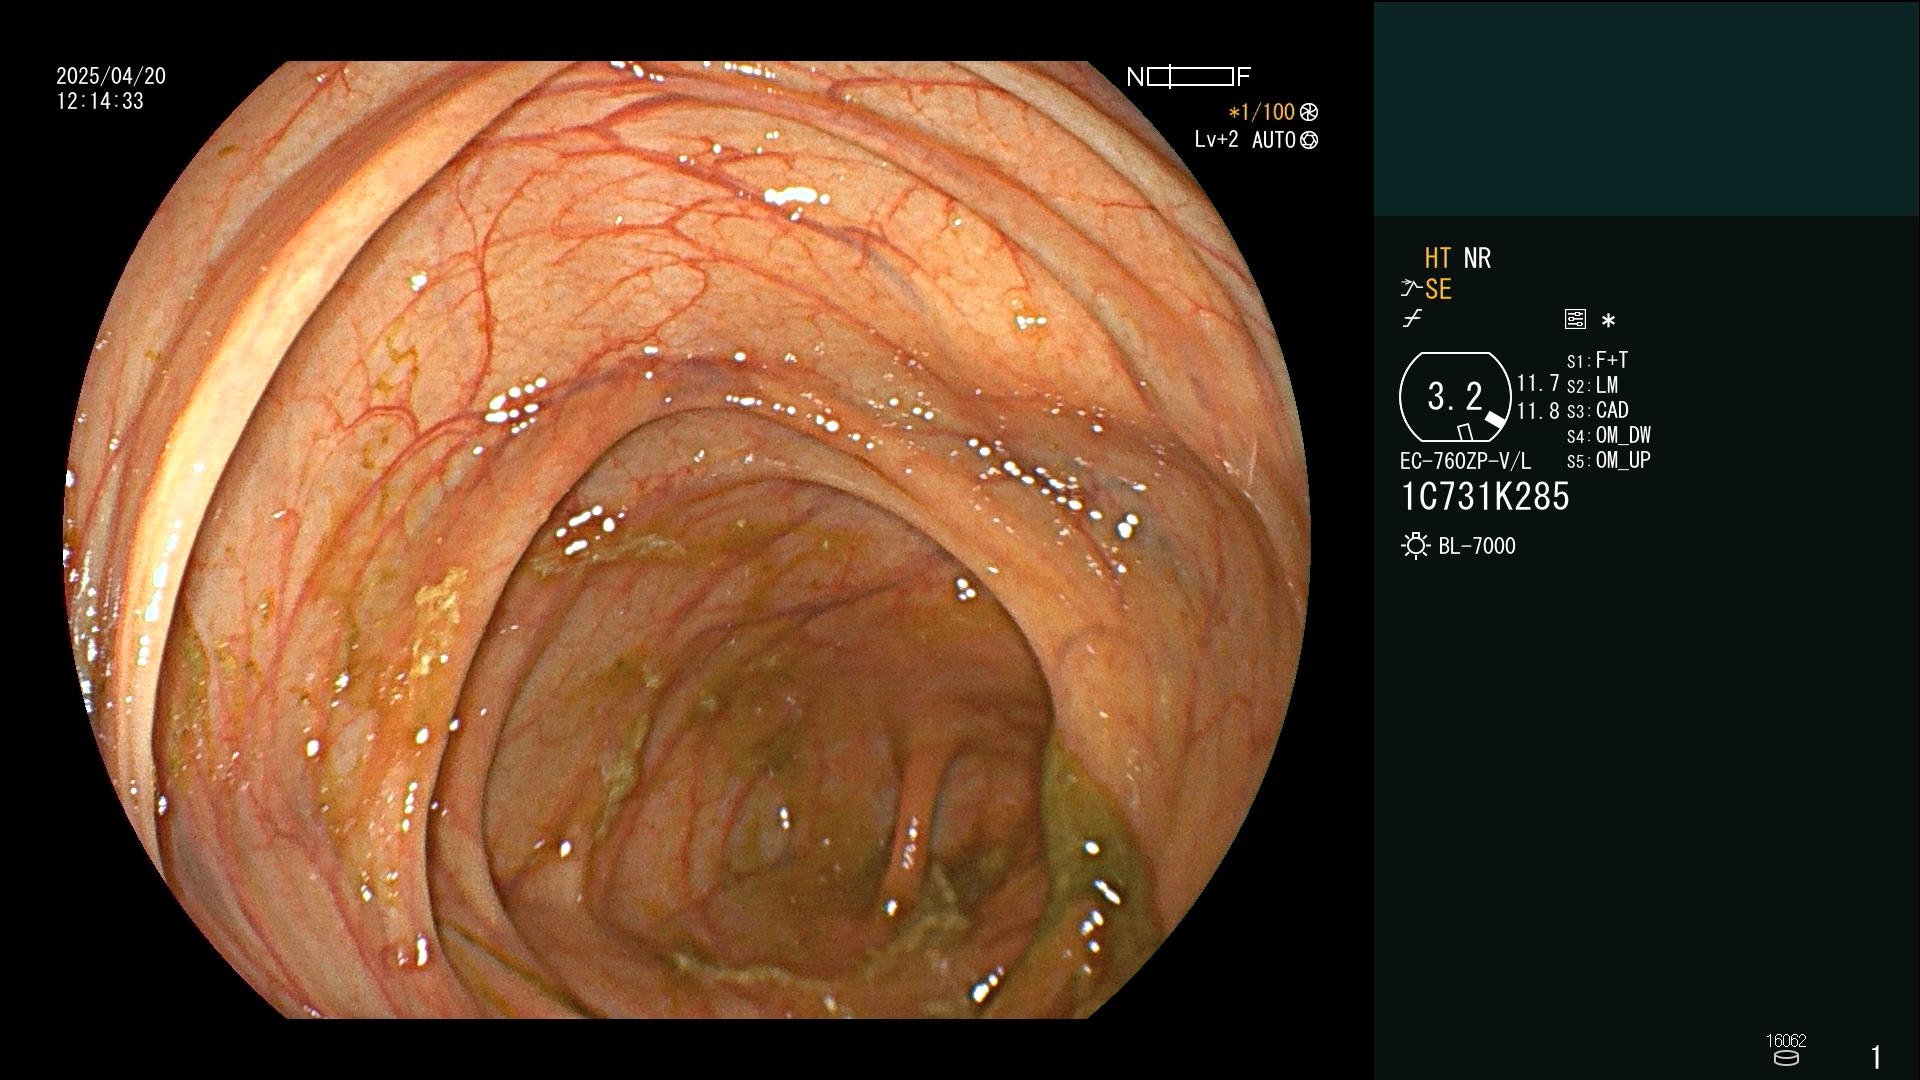Click the S1: F+T switch assignment

tap(1597, 360)
